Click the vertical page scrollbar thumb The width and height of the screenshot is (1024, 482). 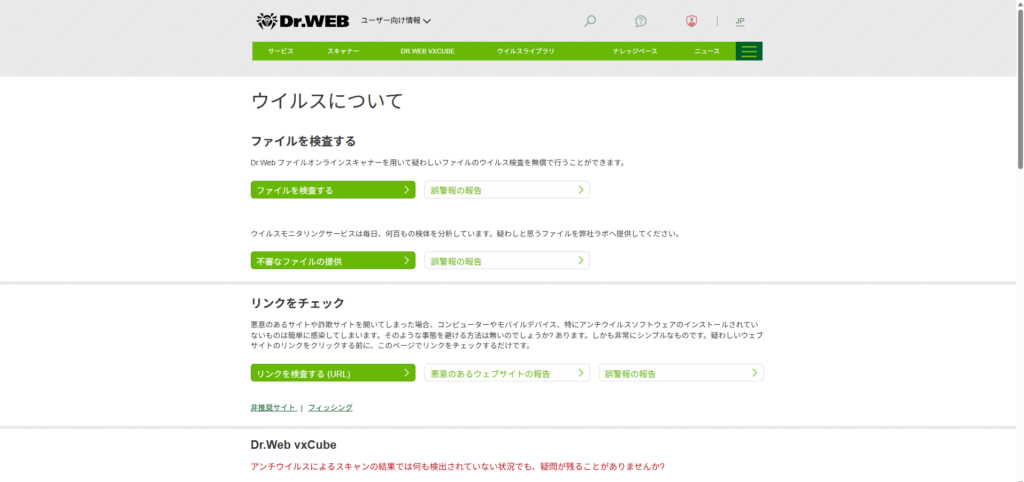(1020, 85)
